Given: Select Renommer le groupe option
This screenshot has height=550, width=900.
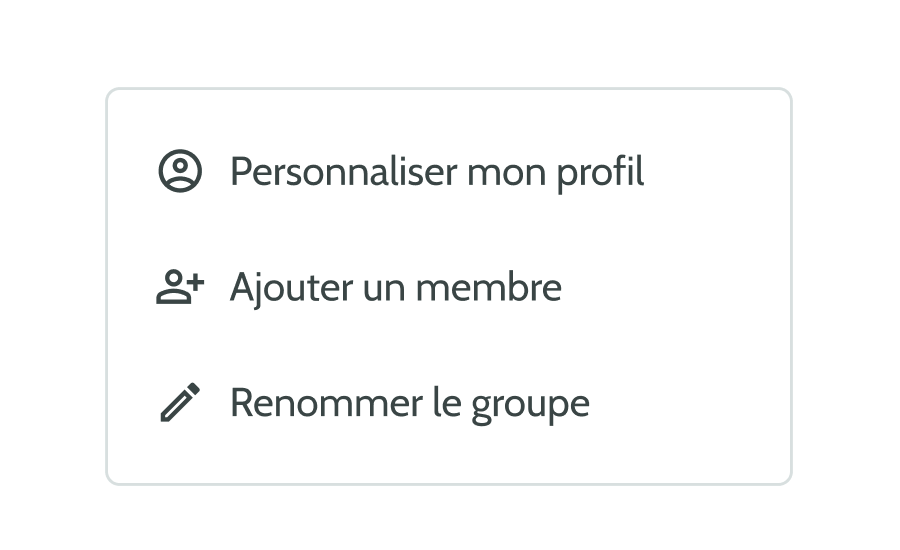Looking at the screenshot, I should click(x=449, y=402).
